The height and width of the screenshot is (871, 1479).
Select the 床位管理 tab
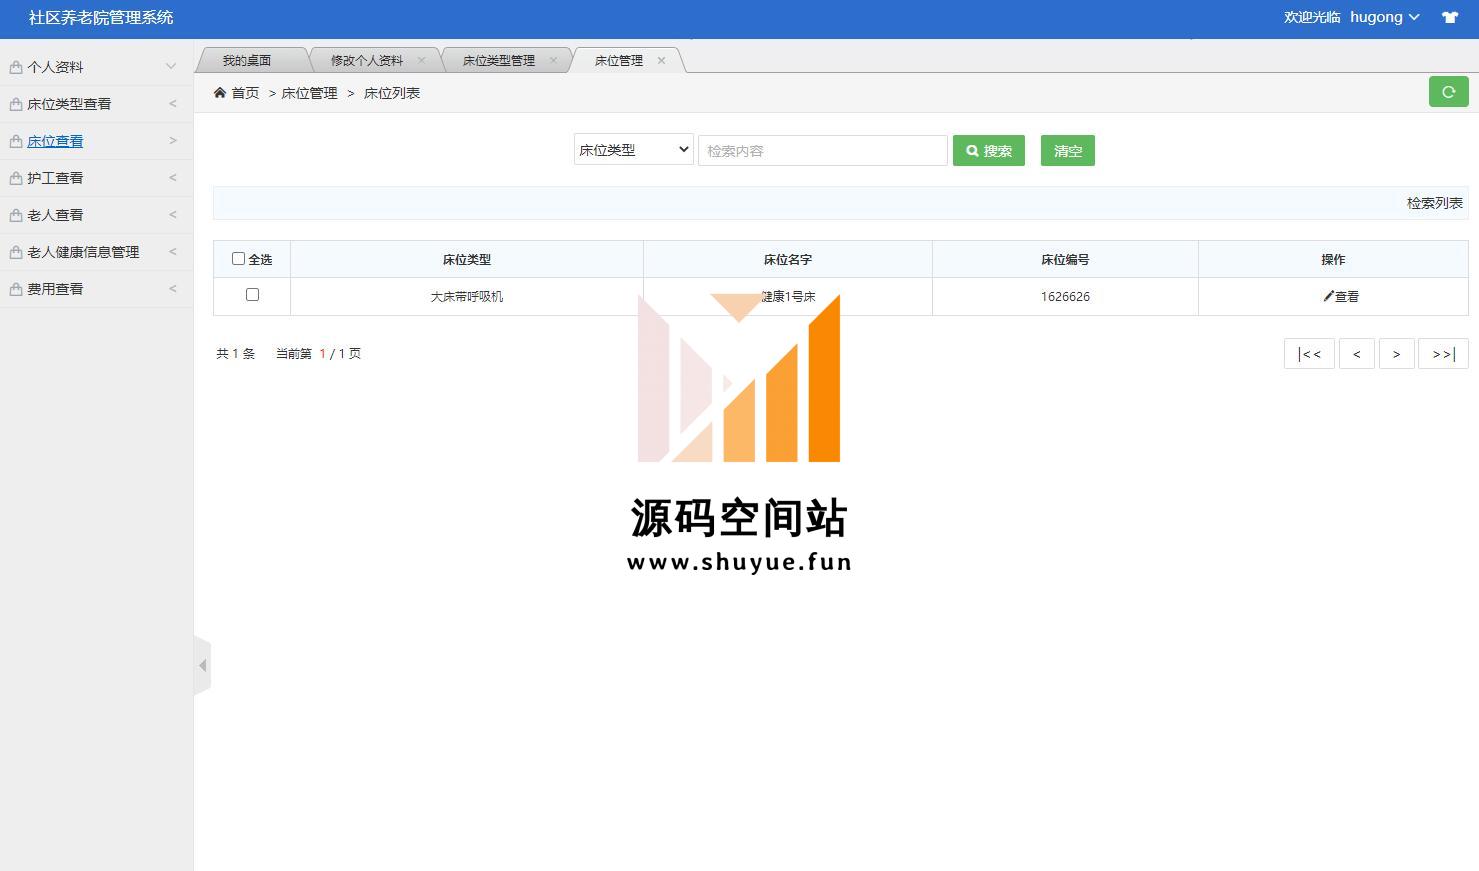(x=619, y=60)
